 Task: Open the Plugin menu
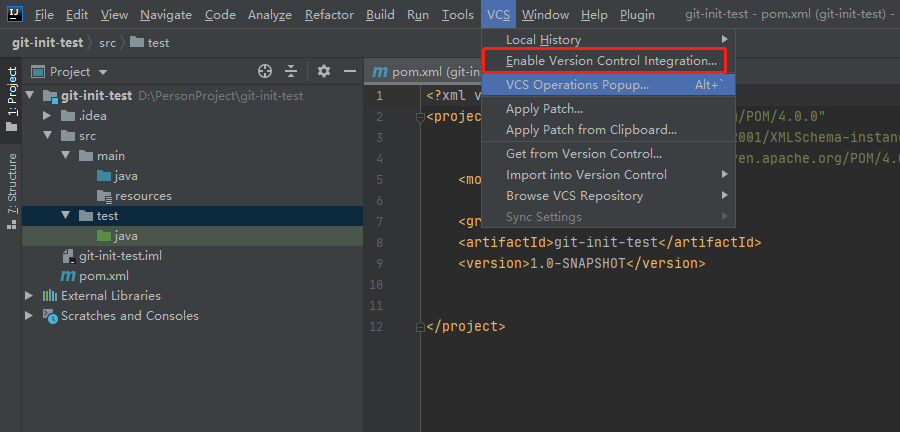pyautogui.click(x=637, y=15)
